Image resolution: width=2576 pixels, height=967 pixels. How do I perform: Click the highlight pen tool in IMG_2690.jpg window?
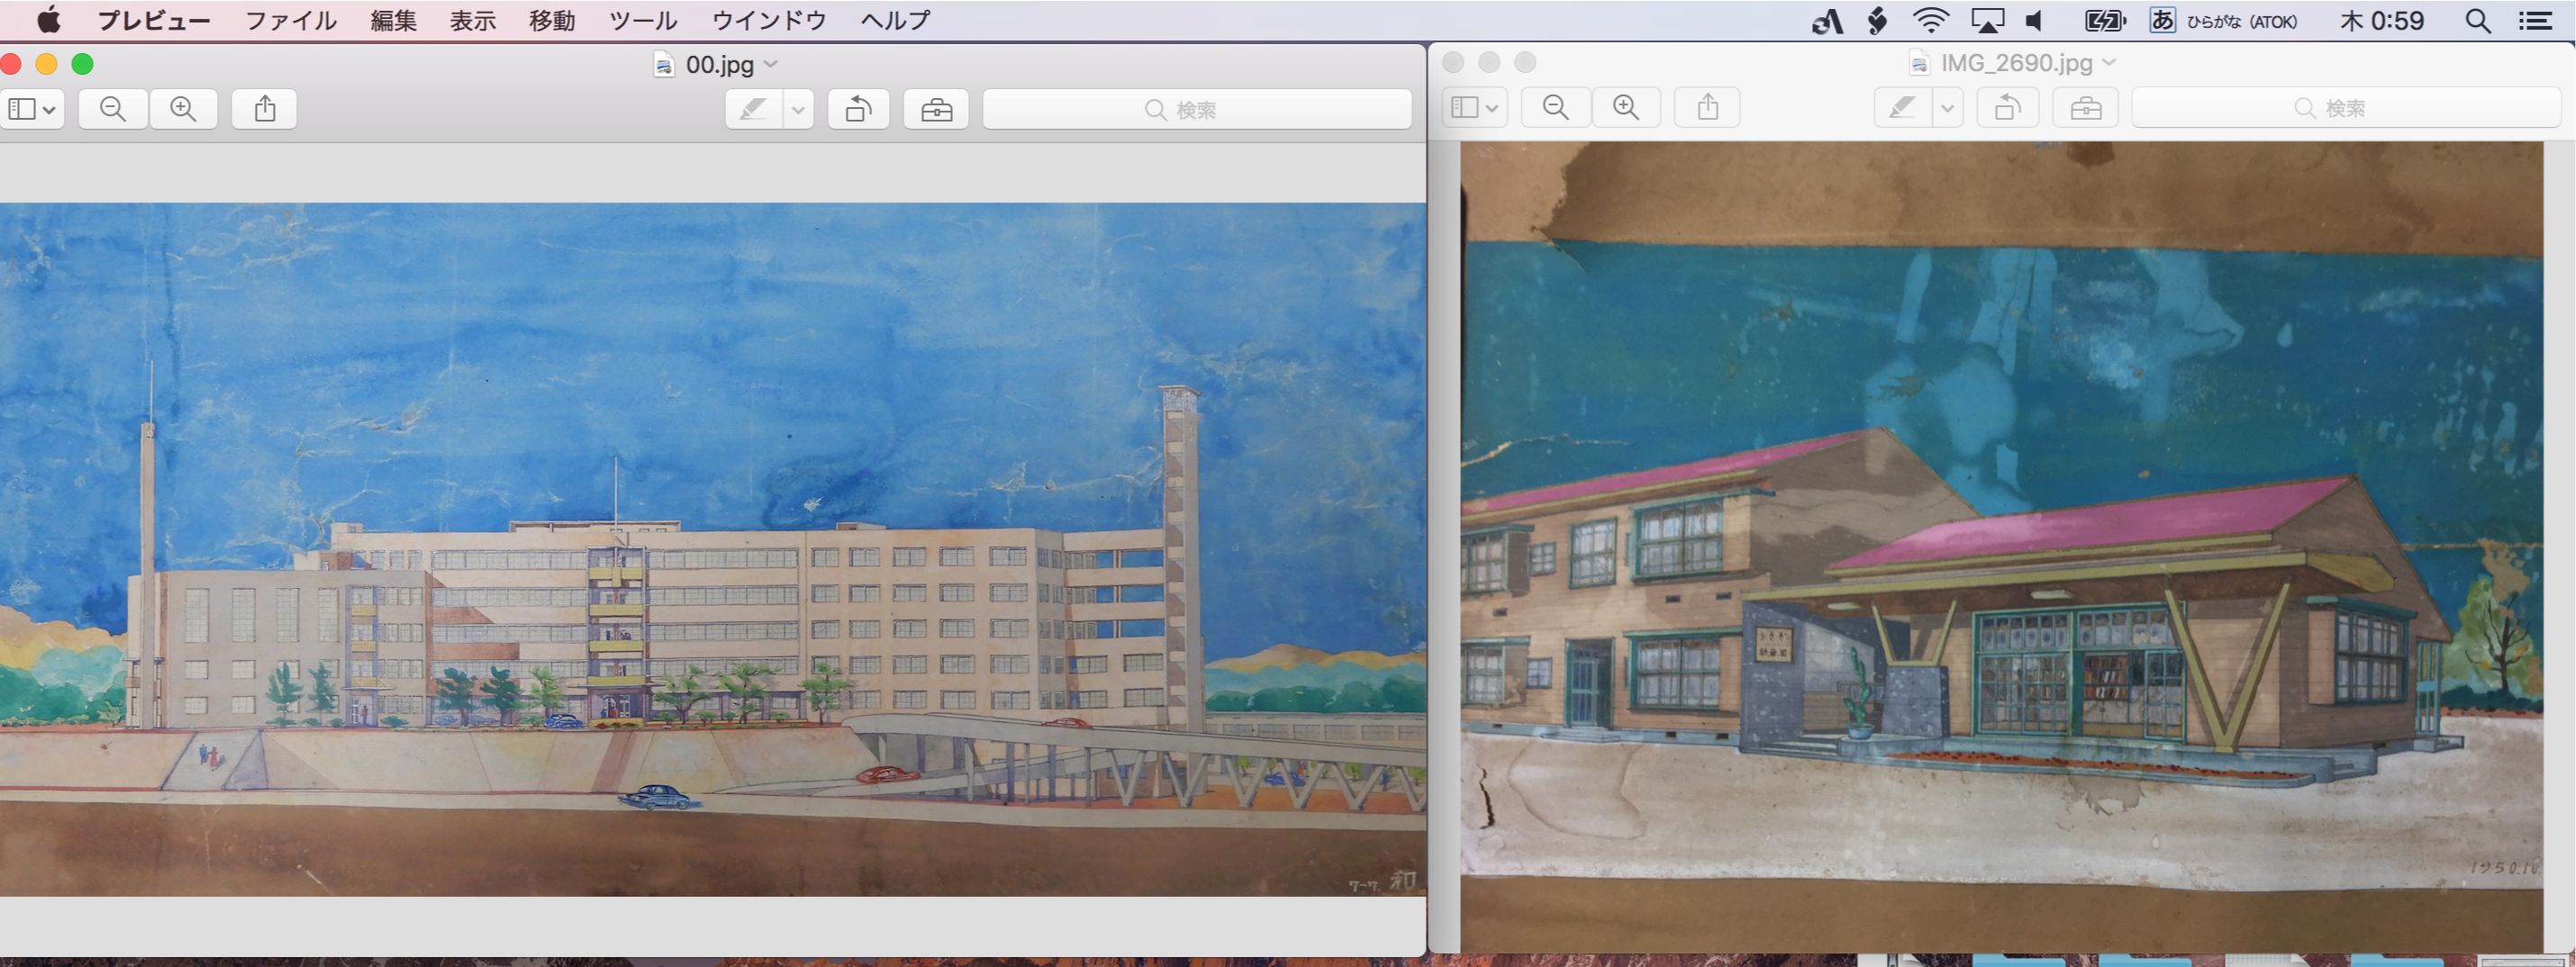[1903, 108]
